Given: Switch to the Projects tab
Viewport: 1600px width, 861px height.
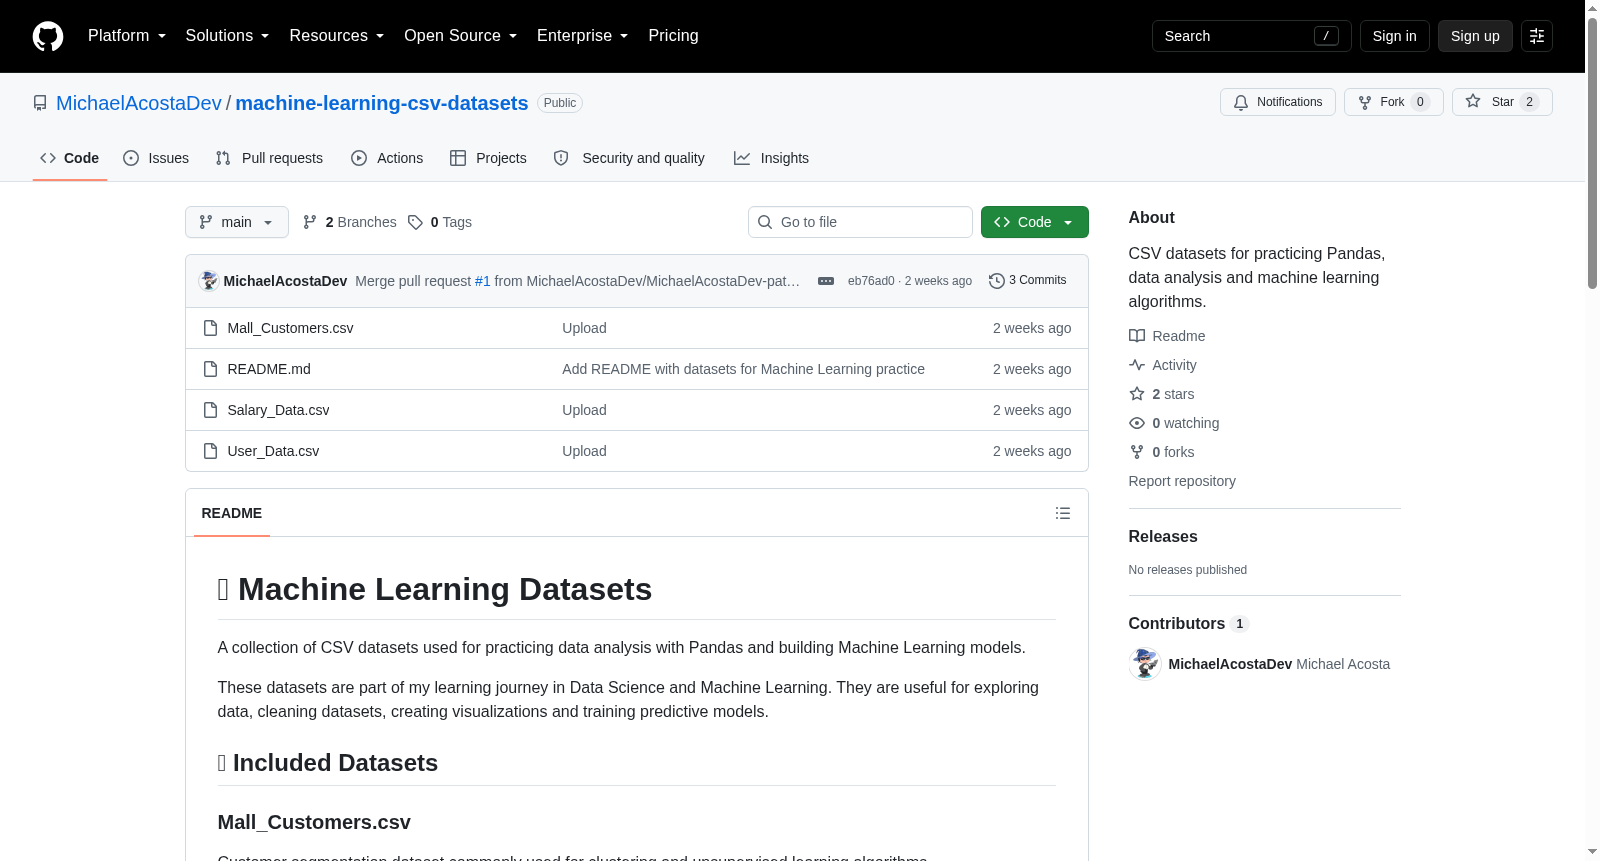Looking at the screenshot, I should click(x=488, y=158).
